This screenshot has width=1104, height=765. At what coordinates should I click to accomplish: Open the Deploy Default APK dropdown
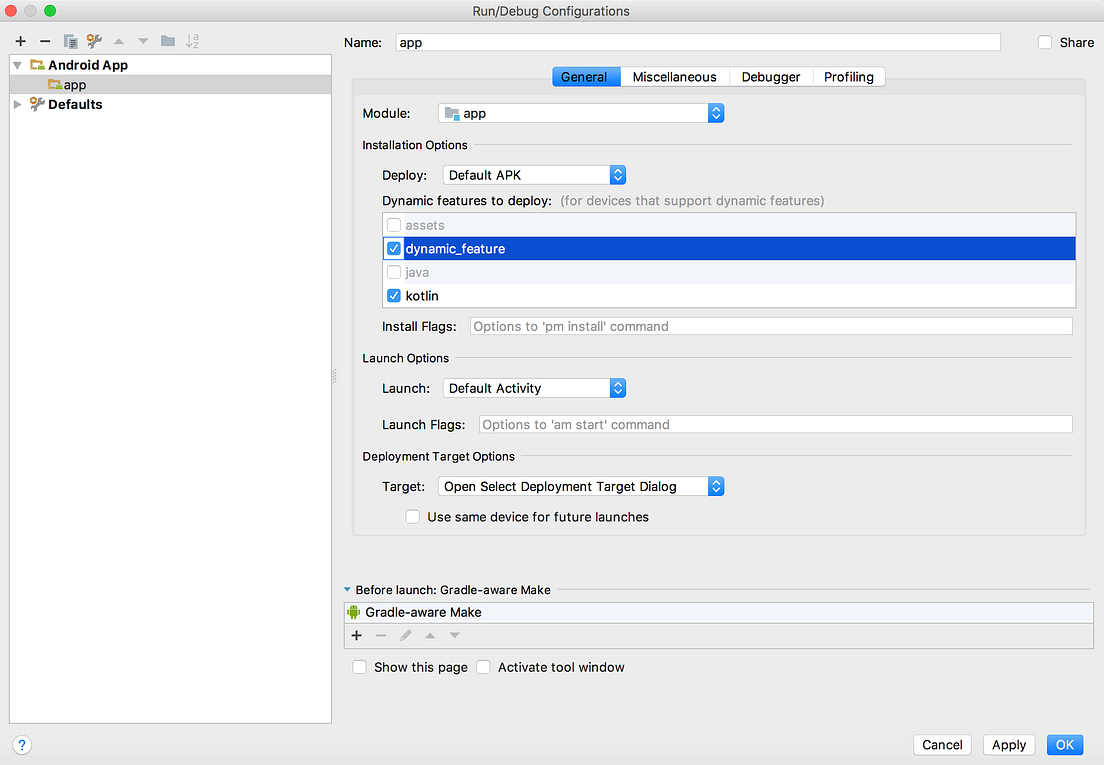coord(534,175)
